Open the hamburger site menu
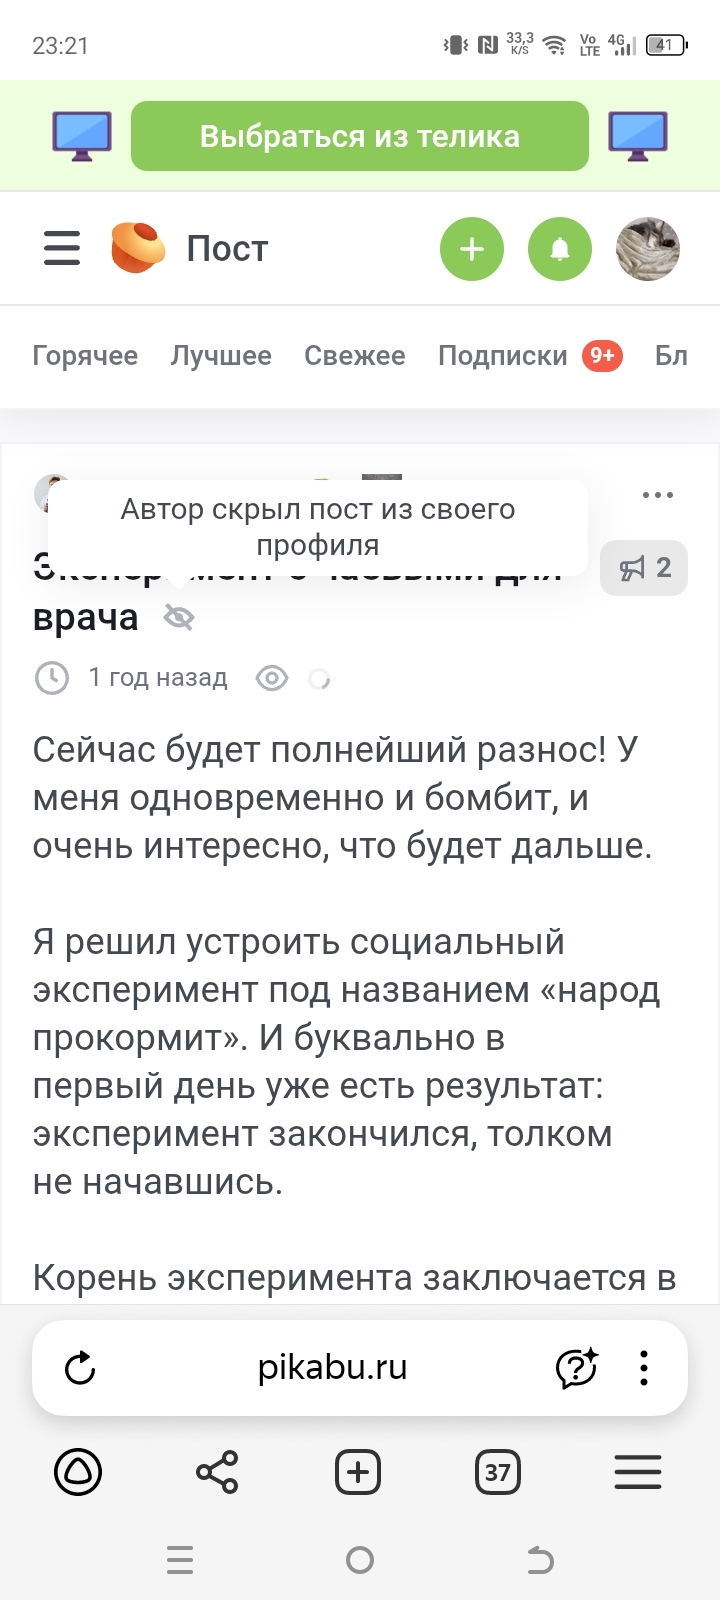The image size is (720, 1600). 62,248
